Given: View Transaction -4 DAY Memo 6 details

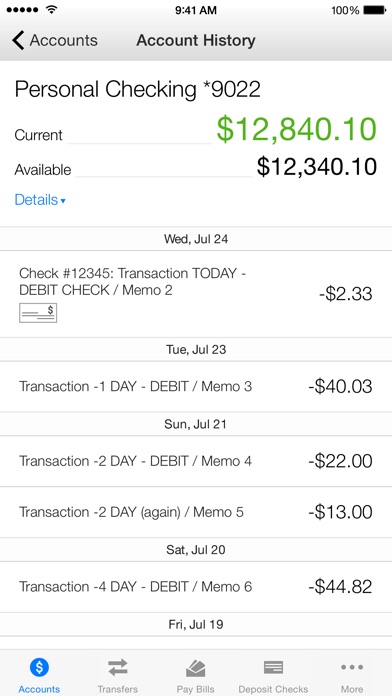Looking at the screenshot, I should click(x=196, y=587).
